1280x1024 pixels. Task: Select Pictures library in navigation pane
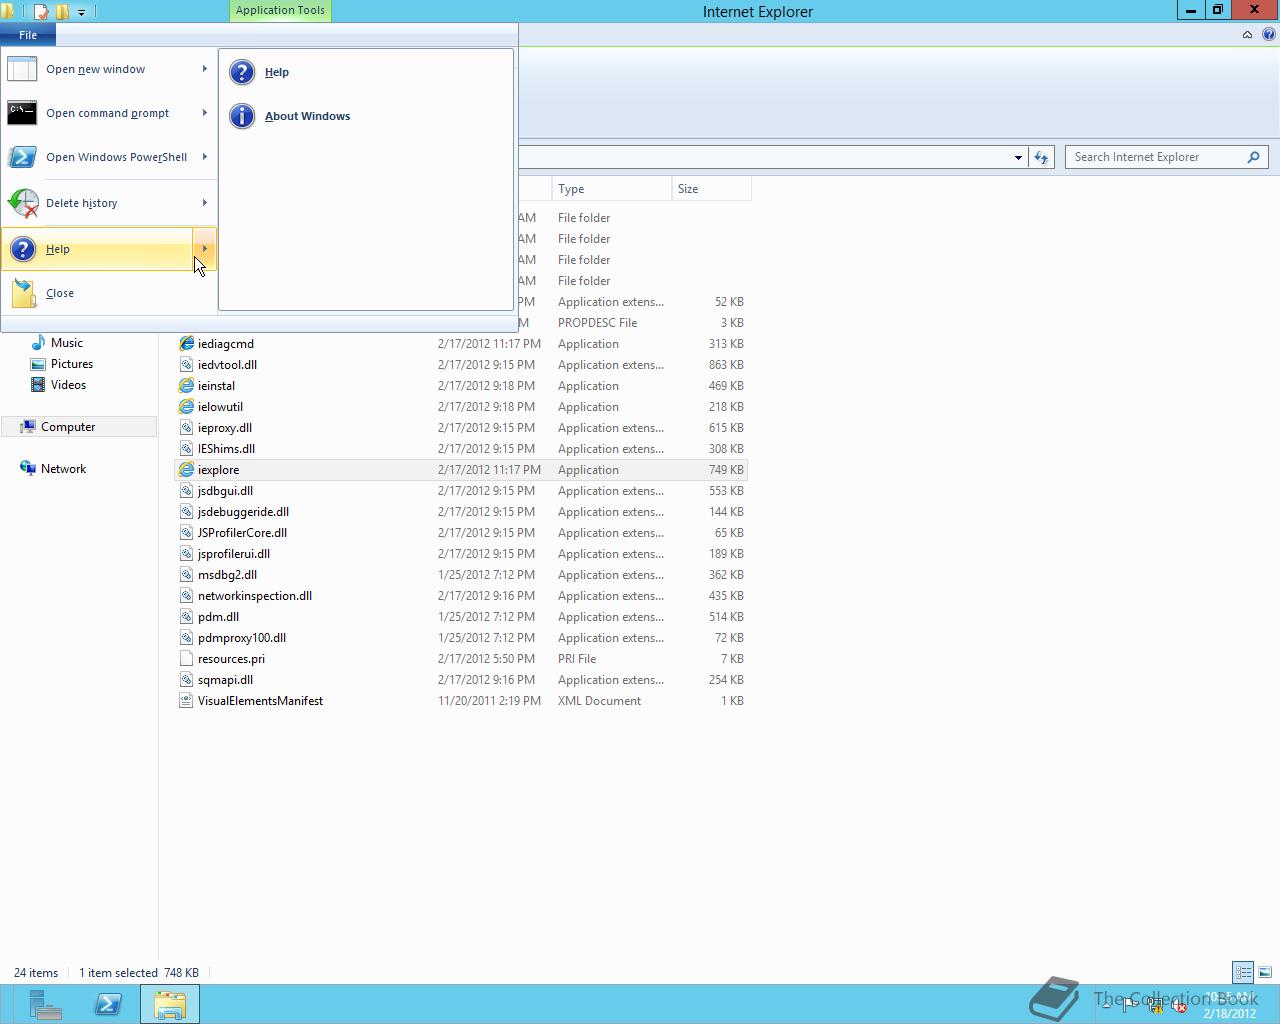[x=72, y=364]
